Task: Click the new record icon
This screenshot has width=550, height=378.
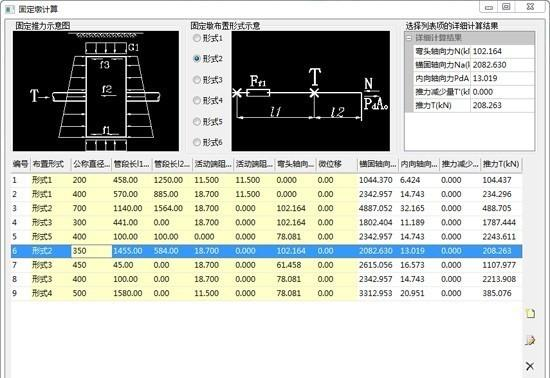Action: (x=531, y=313)
